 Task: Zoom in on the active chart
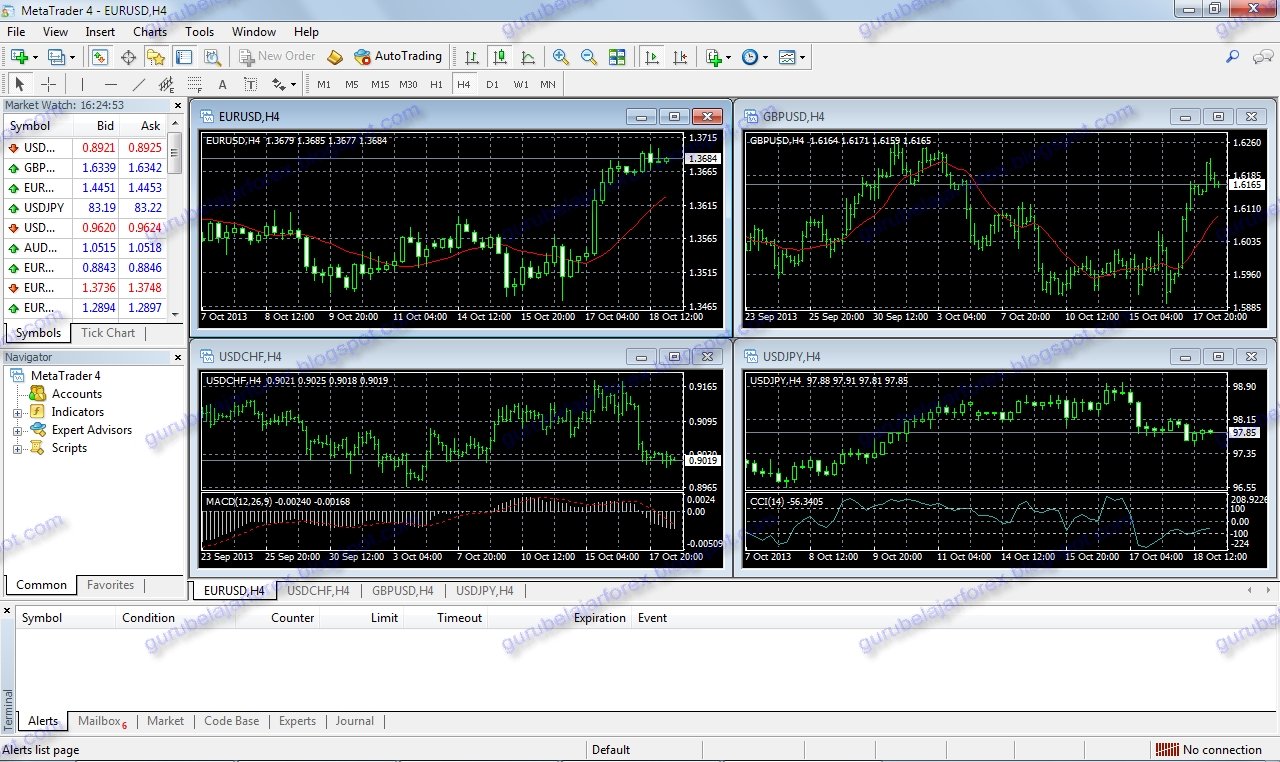point(560,57)
